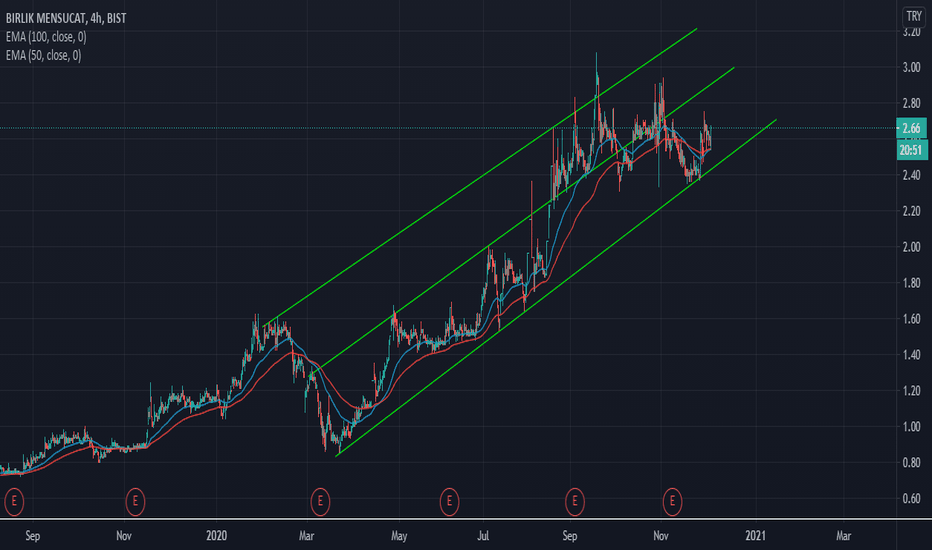Click the 3.00 price axis label
The width and height of the screenshot is (932, 550).
click(x=911, y=68)
